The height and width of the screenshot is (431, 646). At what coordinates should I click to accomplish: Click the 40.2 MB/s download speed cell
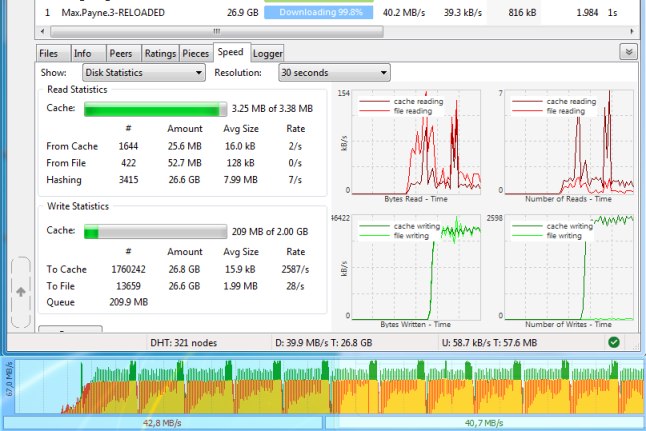[x=404, y=13]
